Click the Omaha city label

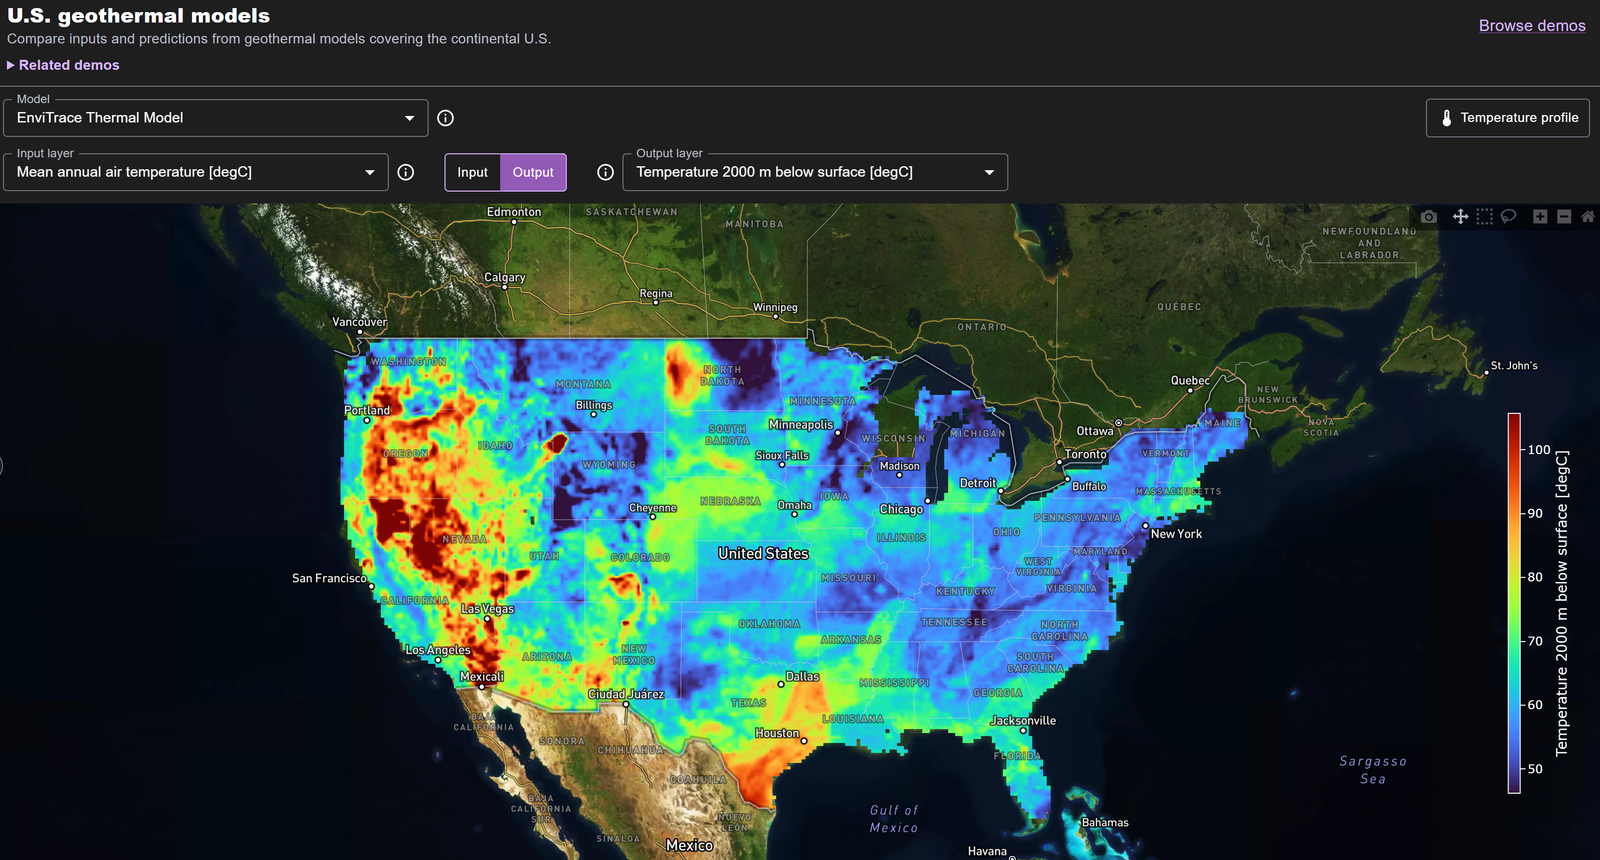click(795, 505)
